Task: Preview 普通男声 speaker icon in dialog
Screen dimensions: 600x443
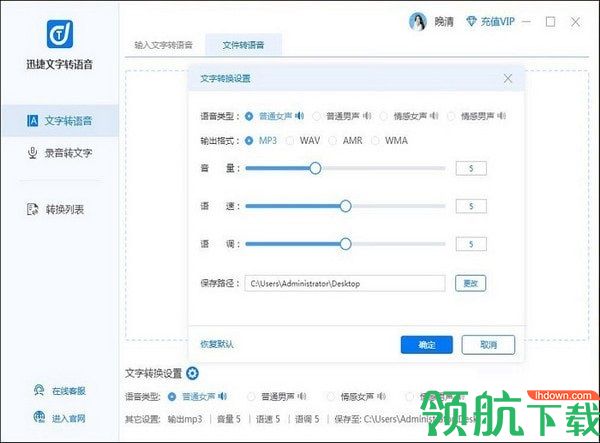Action: [x=367, y=116]
